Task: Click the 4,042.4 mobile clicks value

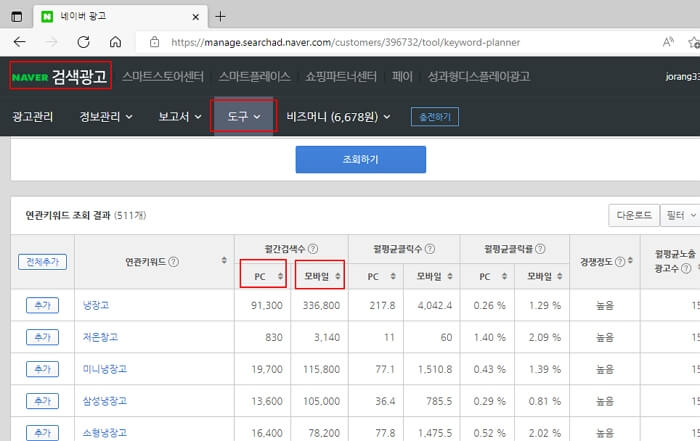Action: click(435, 305)
